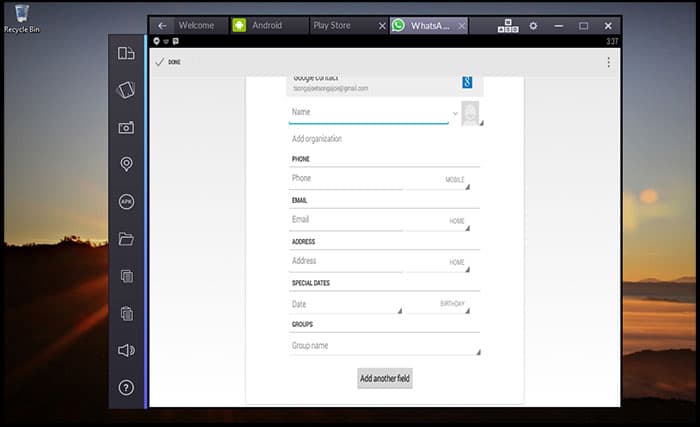The width and height of the screenshot is (700, 427).
Task: Click the location icon in the Android status bar
Action: point(156,41)
